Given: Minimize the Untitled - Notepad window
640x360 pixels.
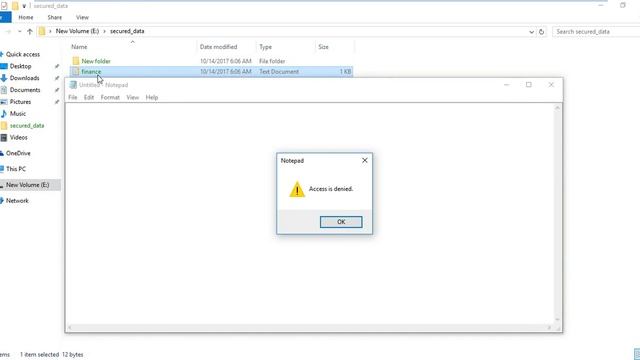Looking at the screenshot, I should pyautogui.click(x=507, y=84).
